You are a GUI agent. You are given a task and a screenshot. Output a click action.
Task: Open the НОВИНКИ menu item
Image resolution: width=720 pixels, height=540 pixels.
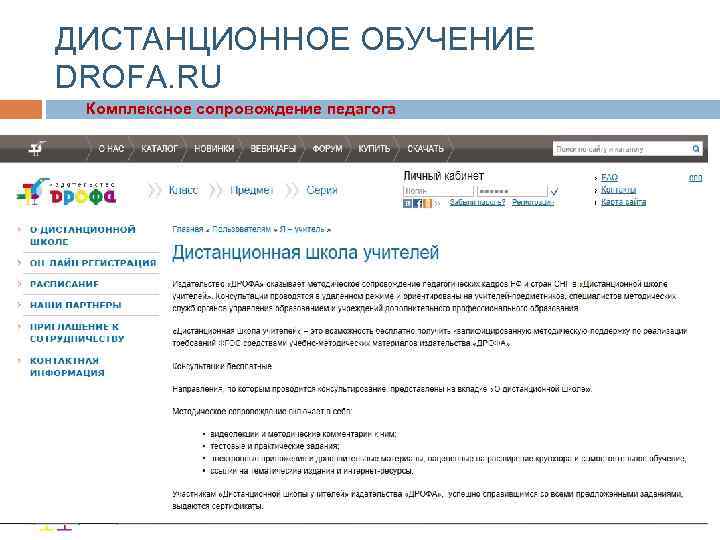pos(214,149)
